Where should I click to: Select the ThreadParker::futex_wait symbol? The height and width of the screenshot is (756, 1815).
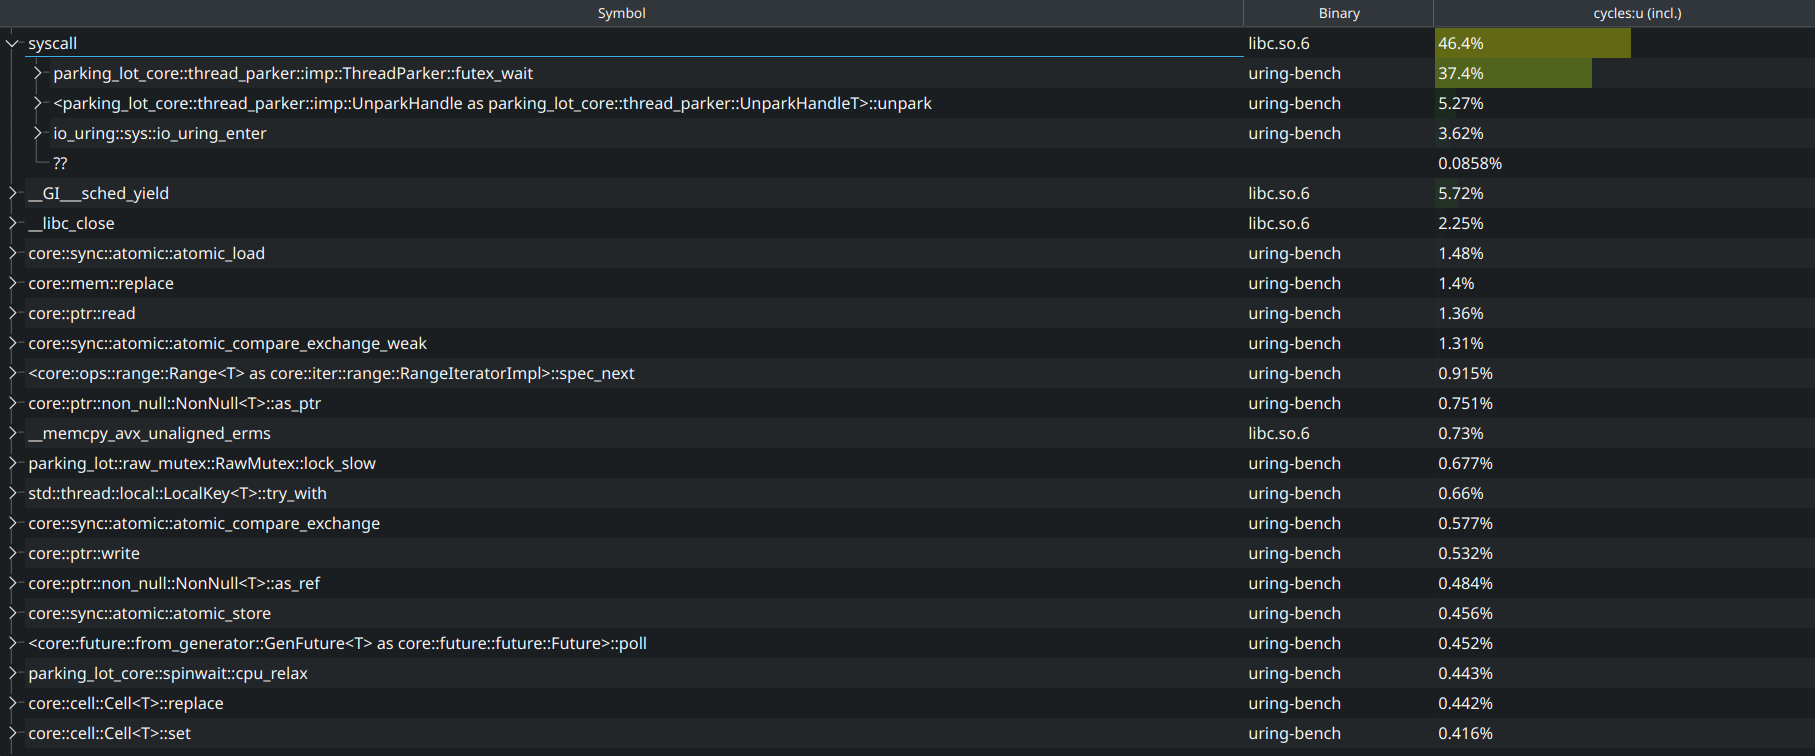tap(293, 73)
